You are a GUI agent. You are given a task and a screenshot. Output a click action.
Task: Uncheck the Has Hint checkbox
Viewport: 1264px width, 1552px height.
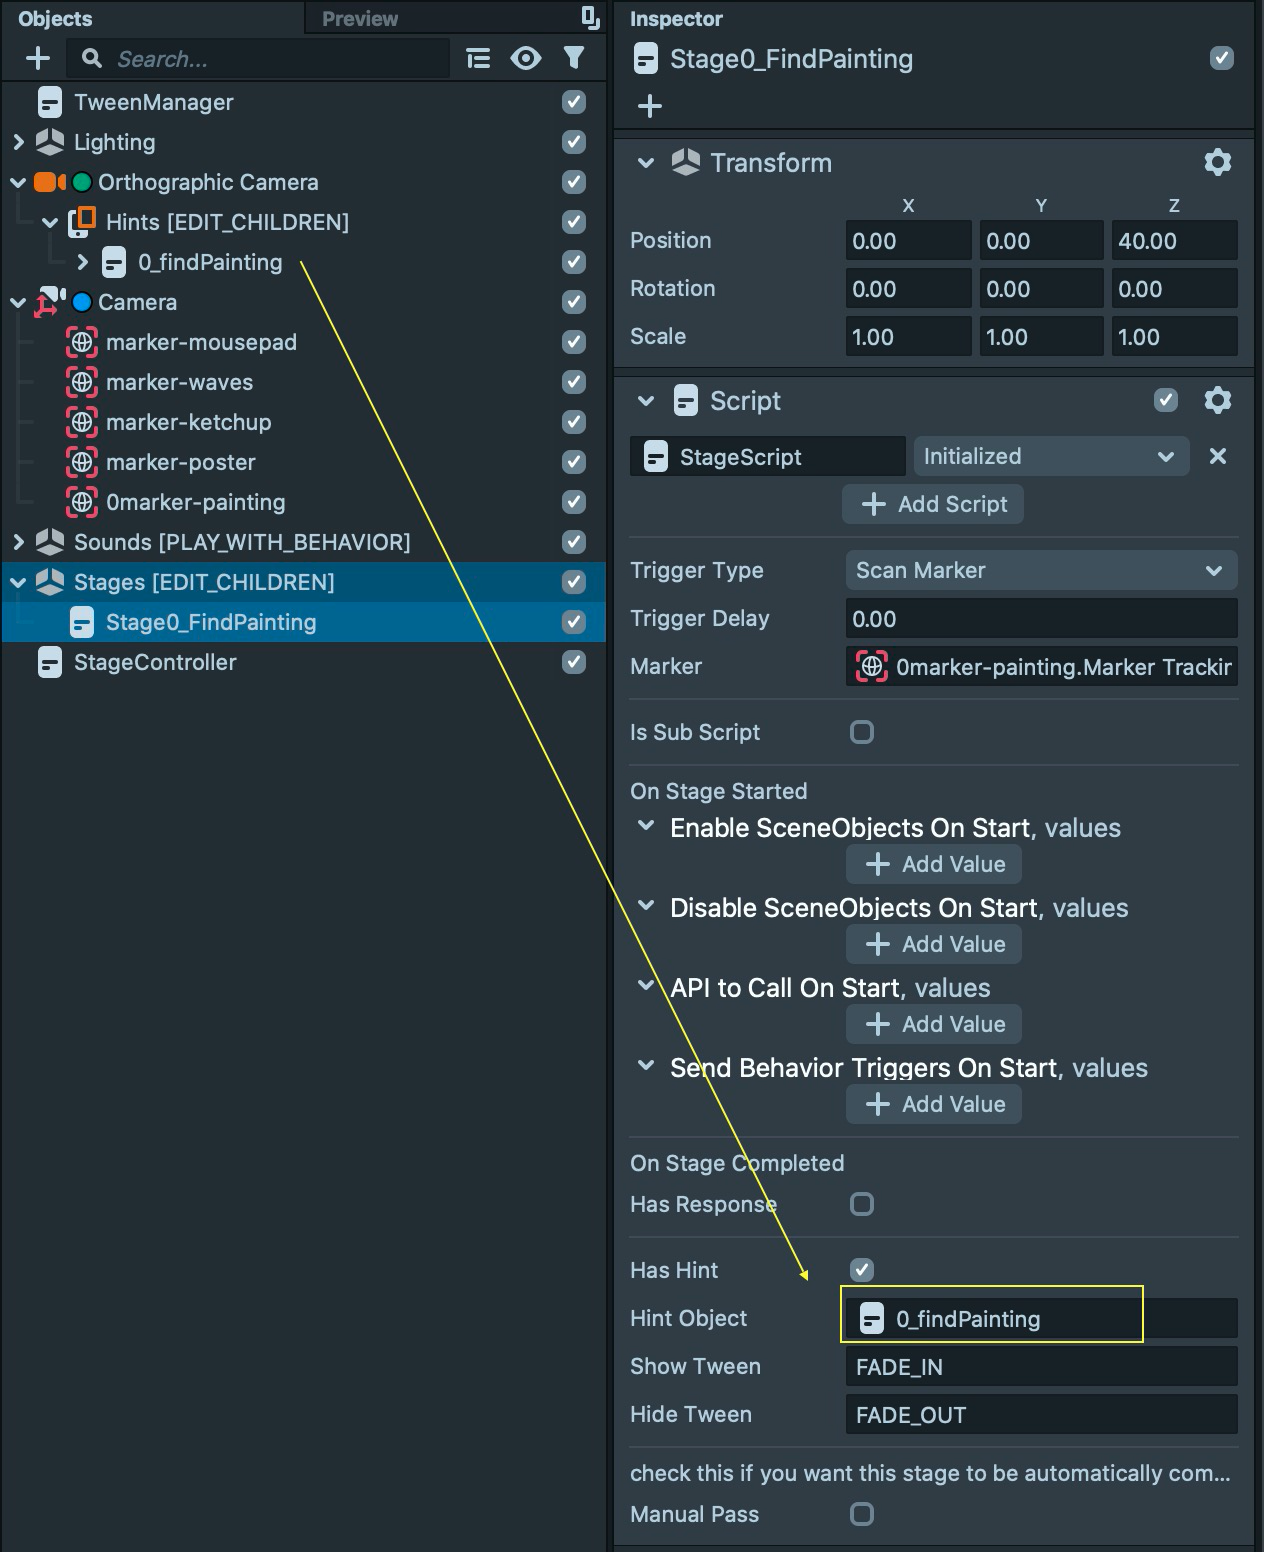[x=862, y=1270]
